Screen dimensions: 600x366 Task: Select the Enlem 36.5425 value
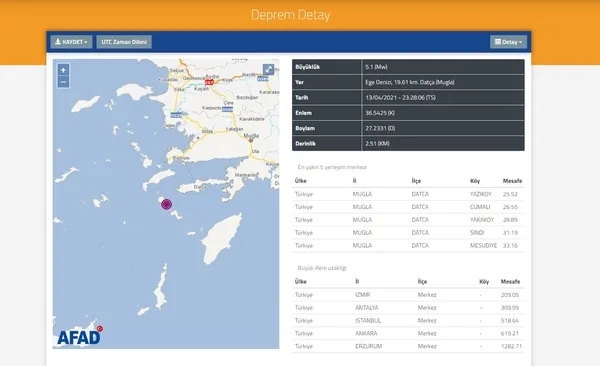coord(380,113)
